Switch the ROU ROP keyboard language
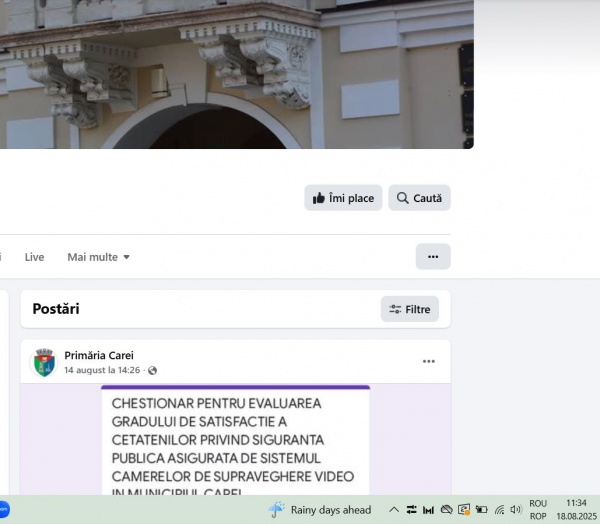The width and height of the screenshot is (600, 524). (538, 510)
